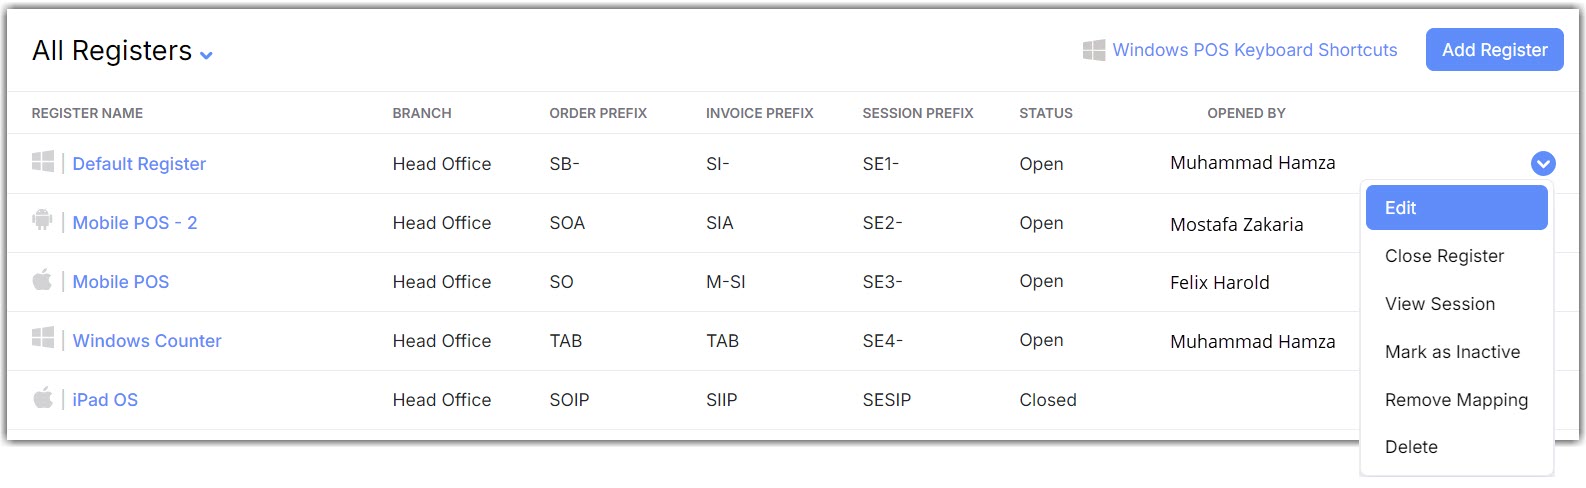Open Windows POS Keyboard Shortcuts link
The width and height of the screenshot is (1586, 488).
[1254, 50]
